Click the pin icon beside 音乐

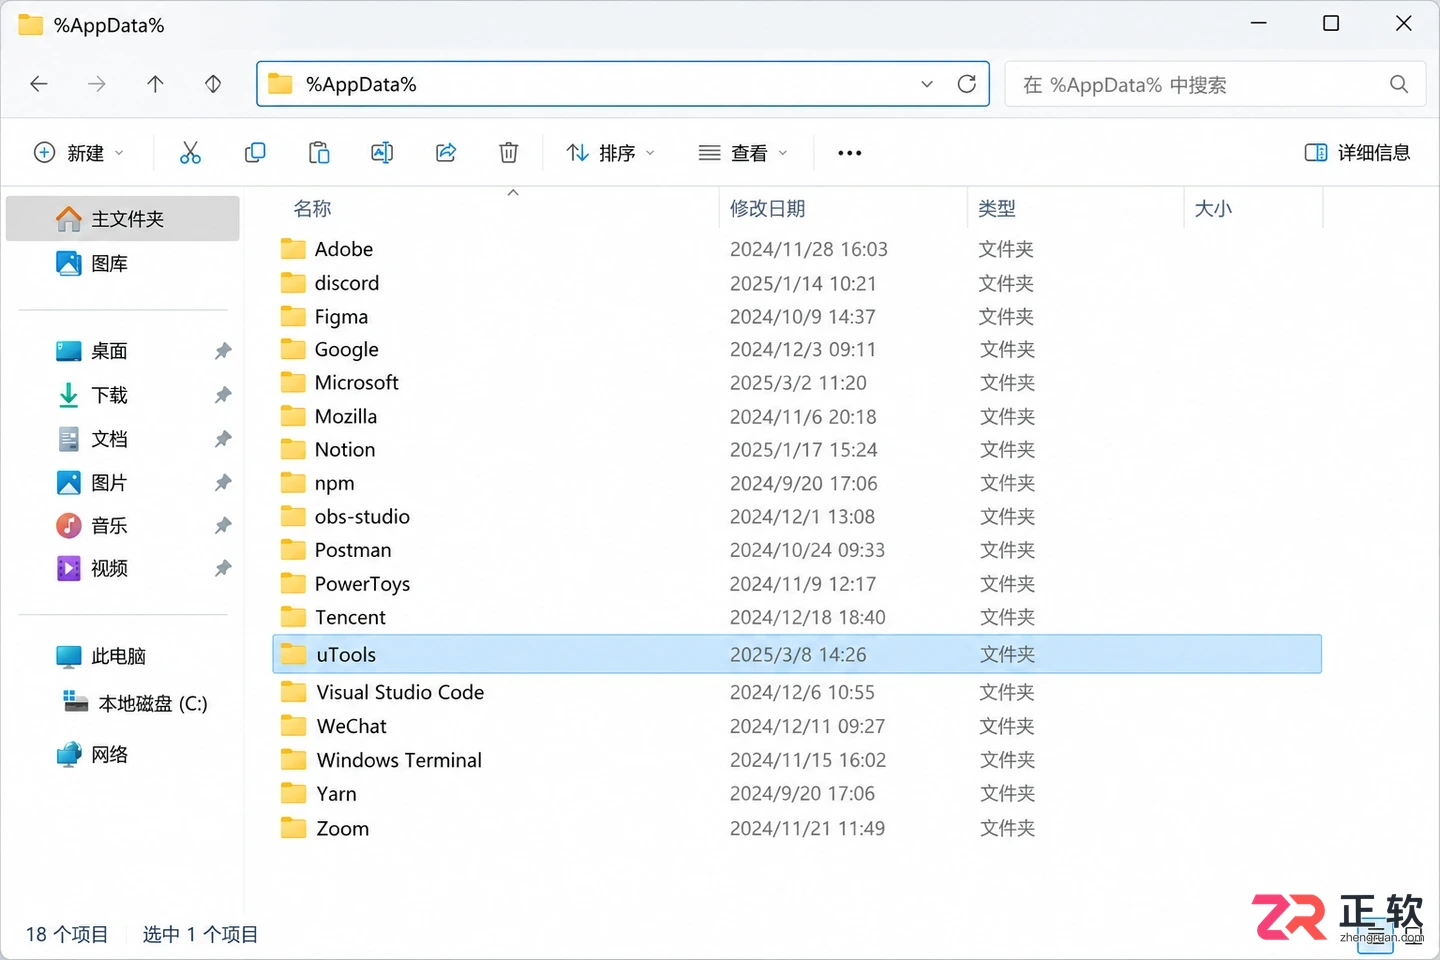(x=223, y=525)
